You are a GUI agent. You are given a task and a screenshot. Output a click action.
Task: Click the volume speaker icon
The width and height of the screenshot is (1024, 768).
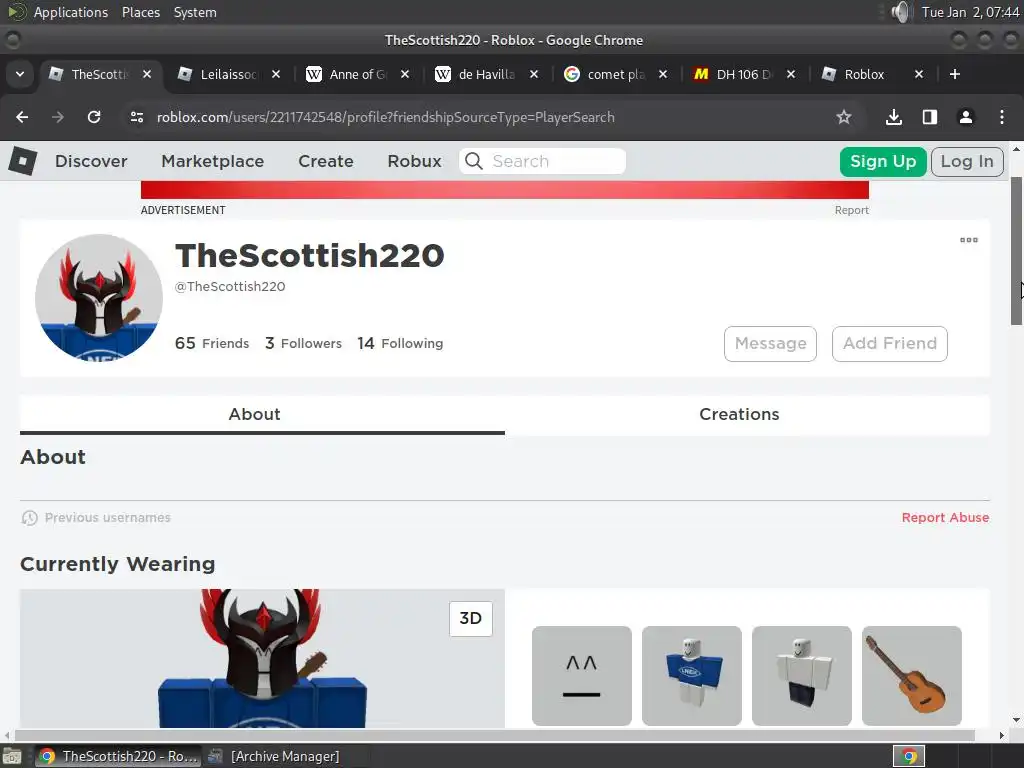(x=901, y=12)
